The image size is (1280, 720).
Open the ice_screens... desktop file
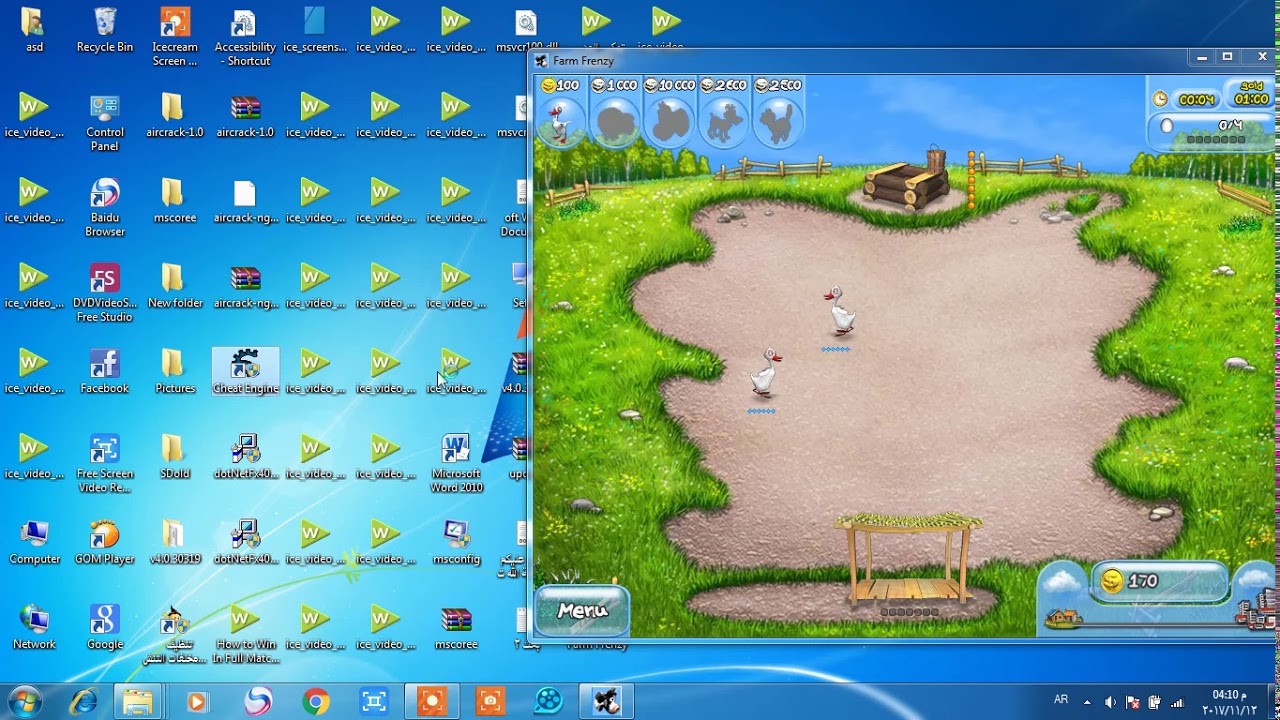pyautogui.click(x=315, y=31)
